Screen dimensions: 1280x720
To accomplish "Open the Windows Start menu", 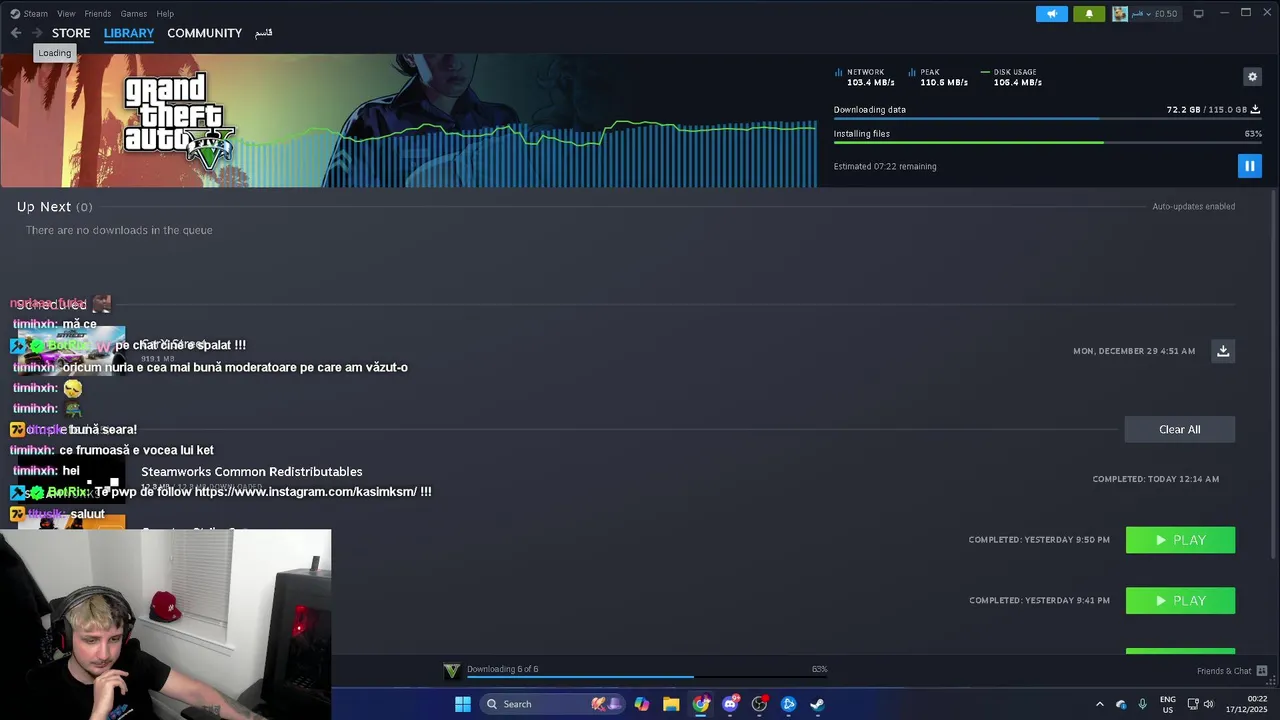I will 463,704.
